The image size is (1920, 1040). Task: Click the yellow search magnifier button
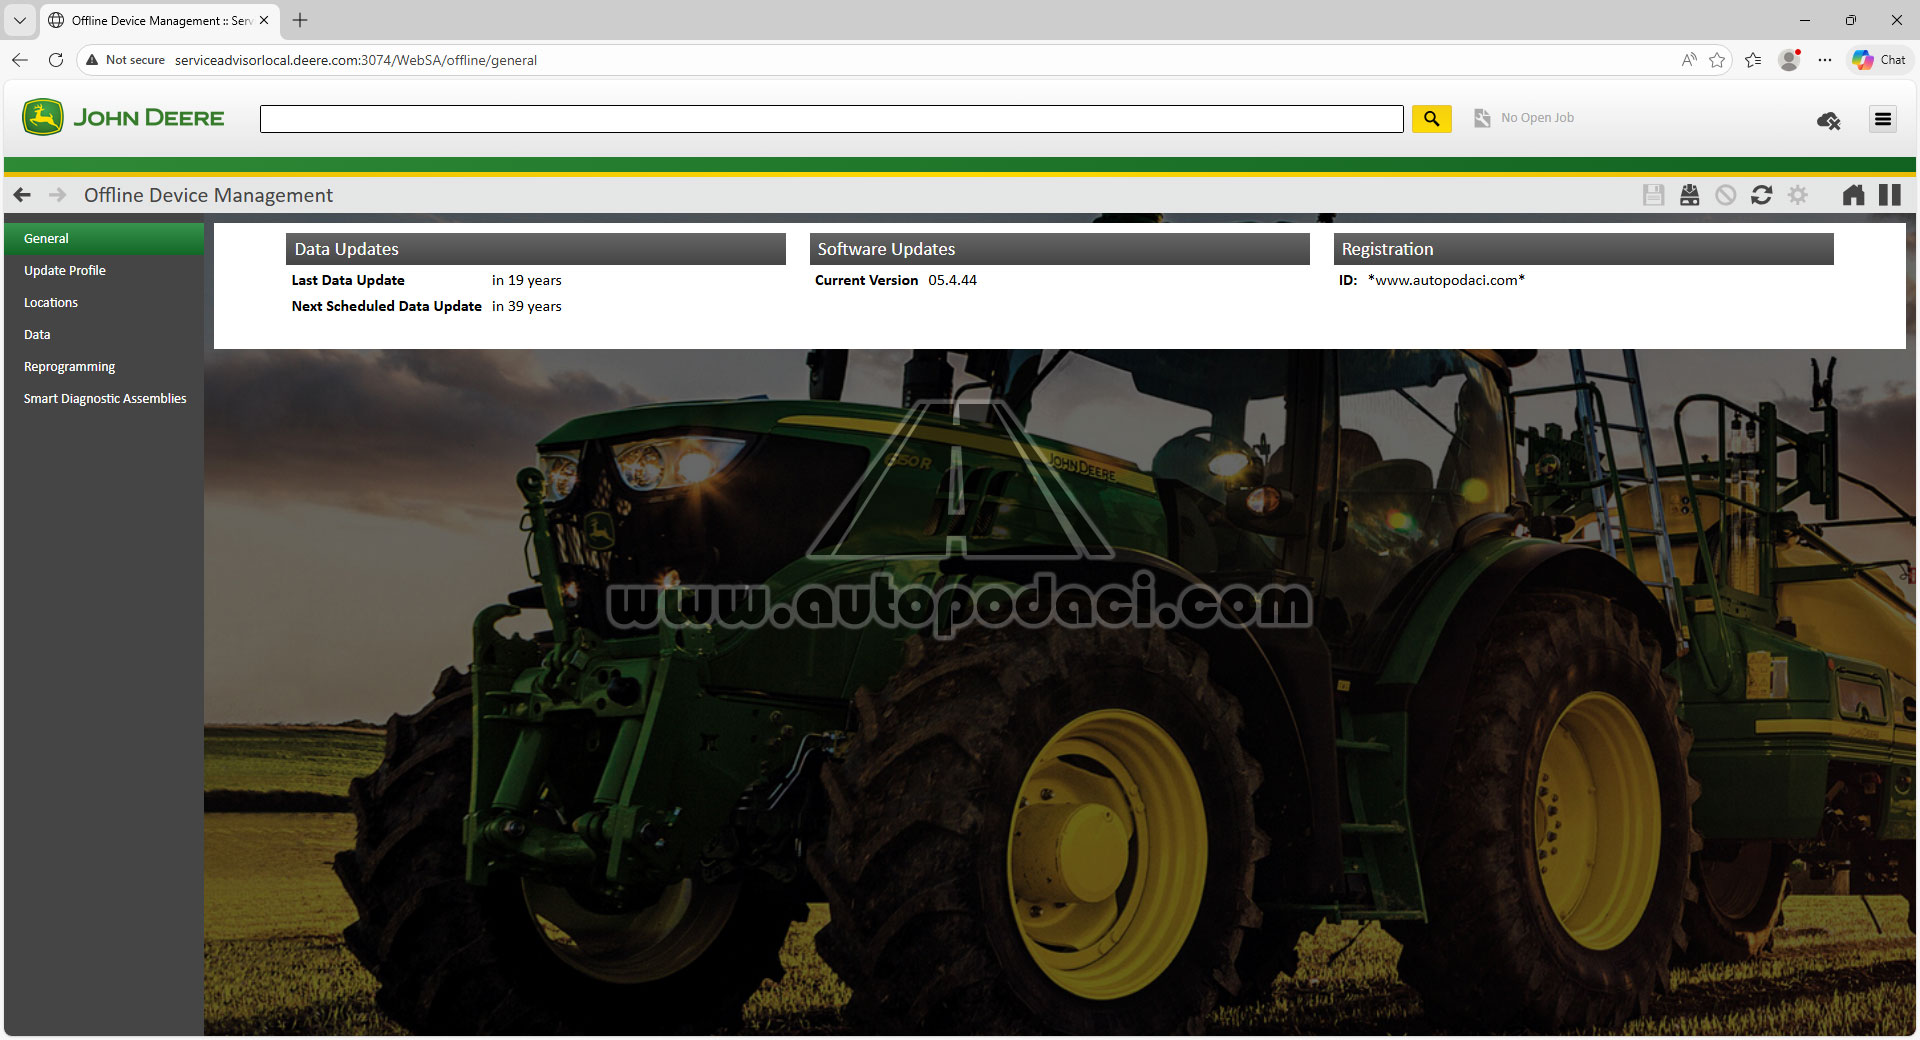click(x=1431, y=119)
